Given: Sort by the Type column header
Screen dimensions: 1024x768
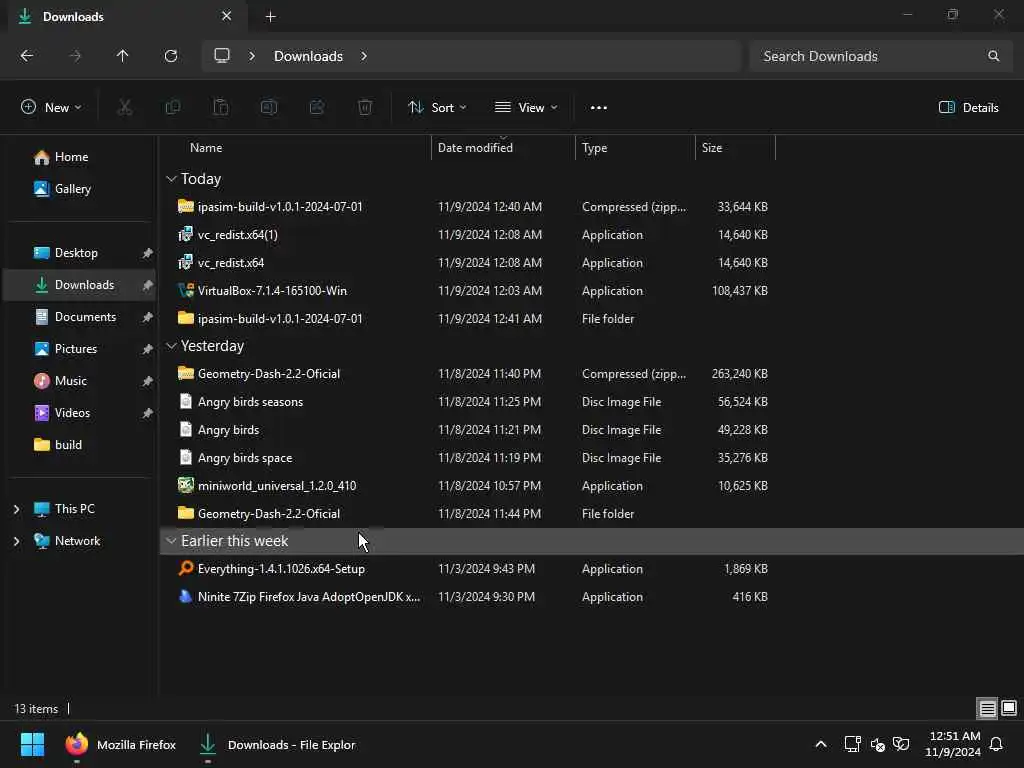Looking at the screenshot, I should coord(635,148).
